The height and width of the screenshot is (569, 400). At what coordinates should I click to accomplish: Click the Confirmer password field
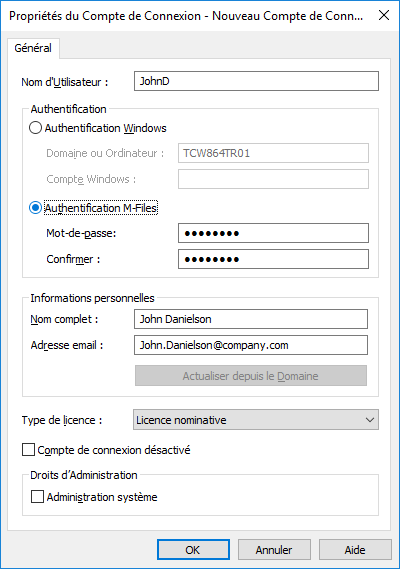pyautogui.click(x=273, y=259)
